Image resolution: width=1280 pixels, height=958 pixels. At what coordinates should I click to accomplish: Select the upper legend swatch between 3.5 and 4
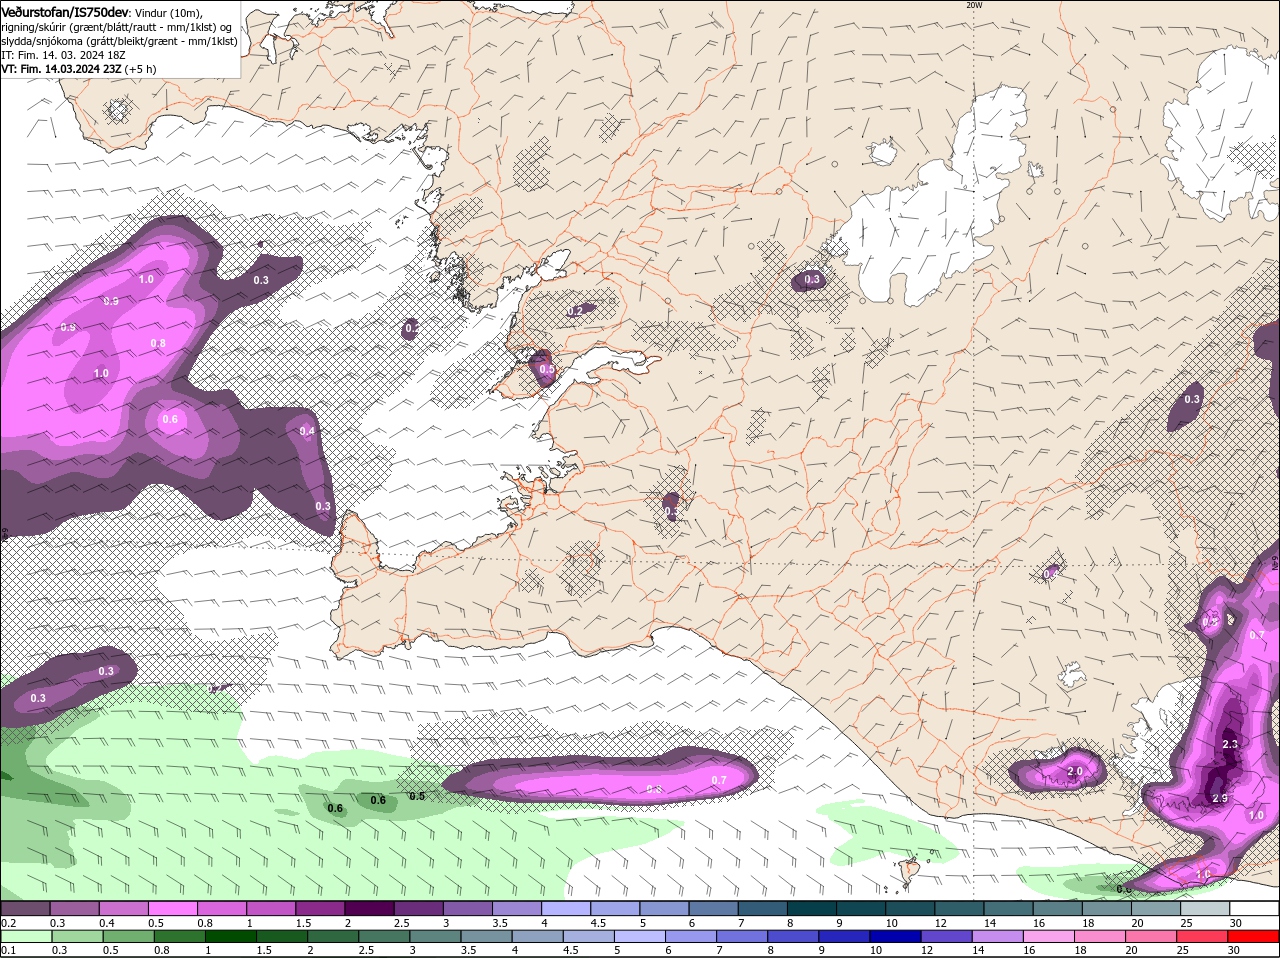516,908
